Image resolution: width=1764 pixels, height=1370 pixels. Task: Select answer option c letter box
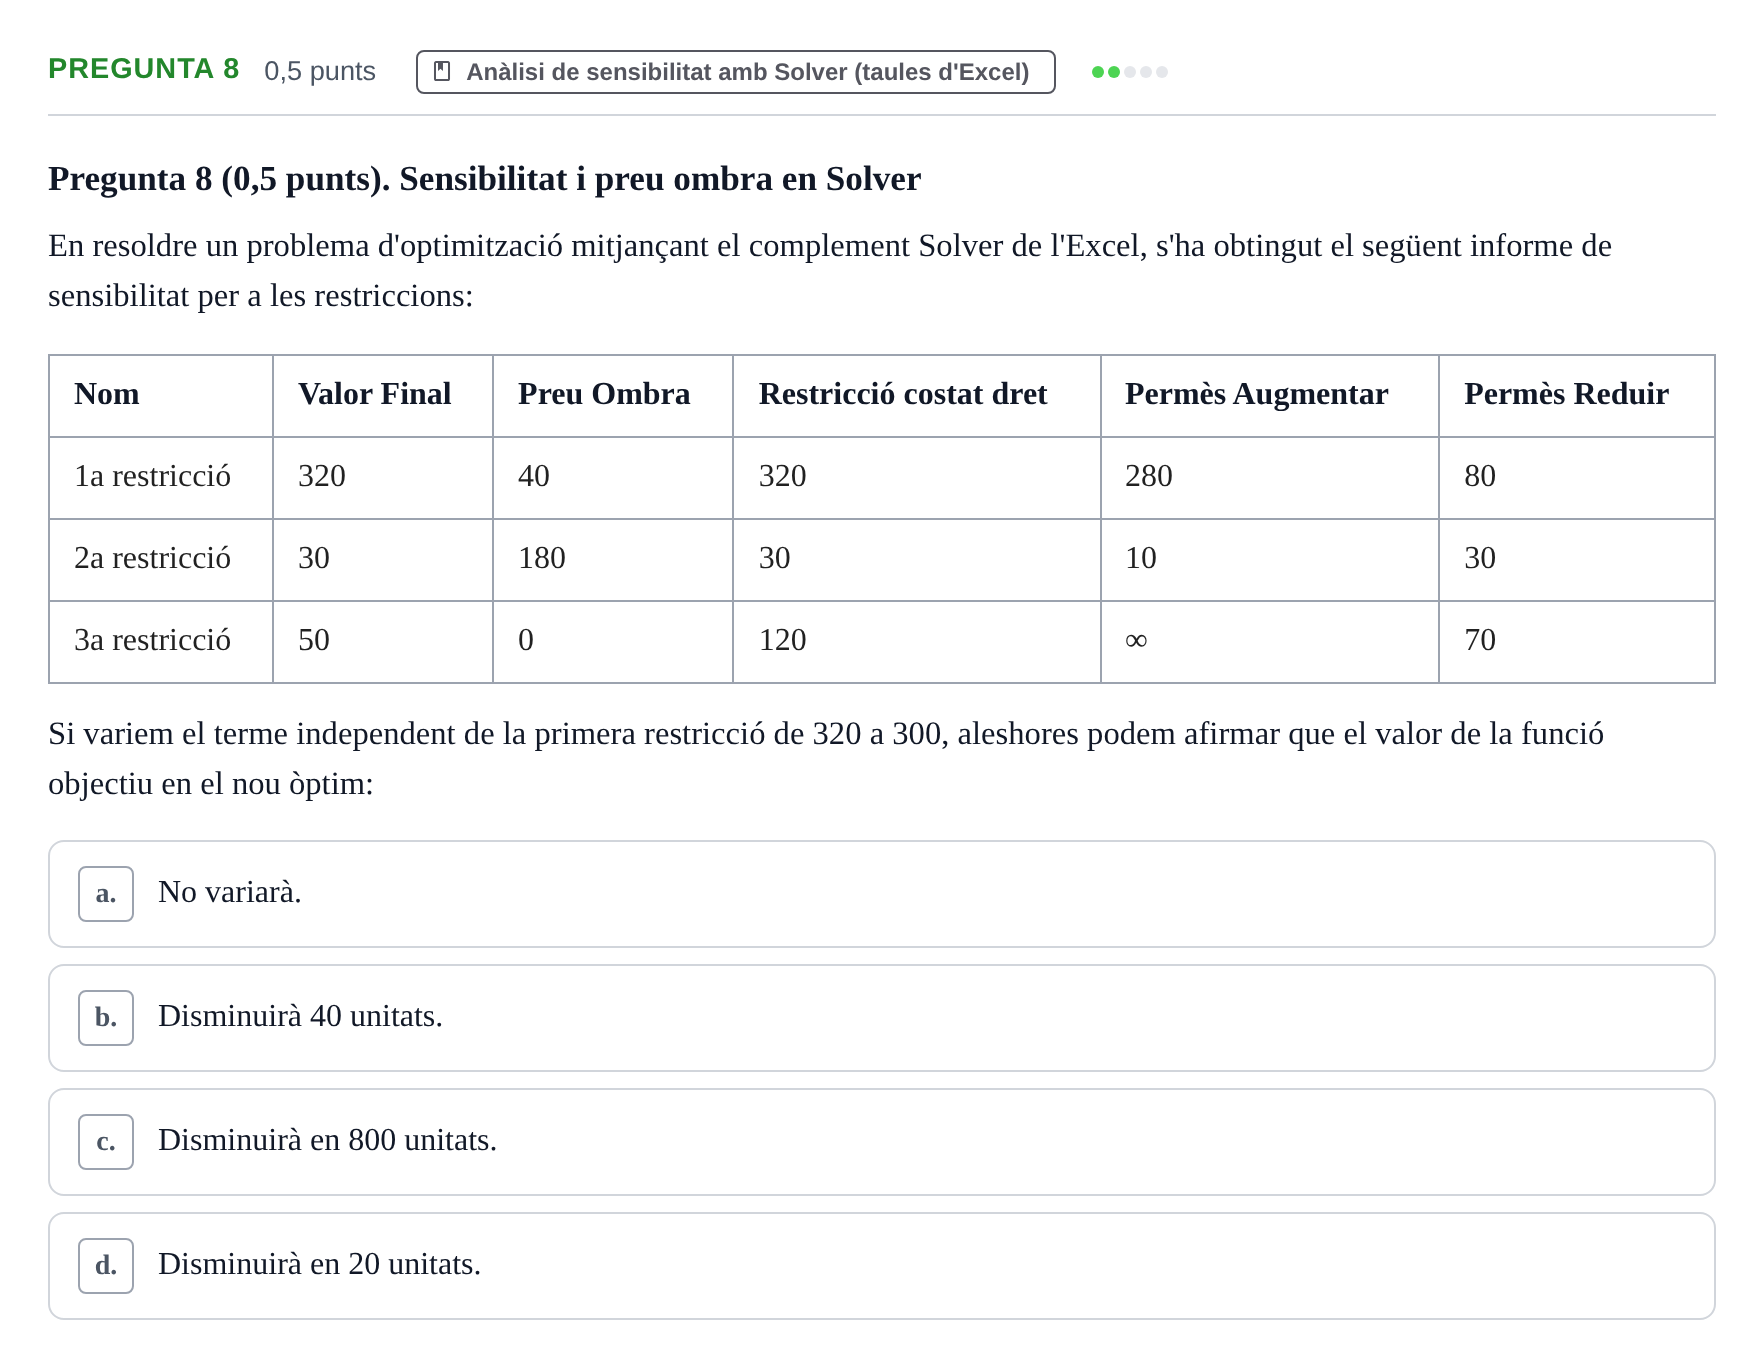click(x=106, y=1142)
